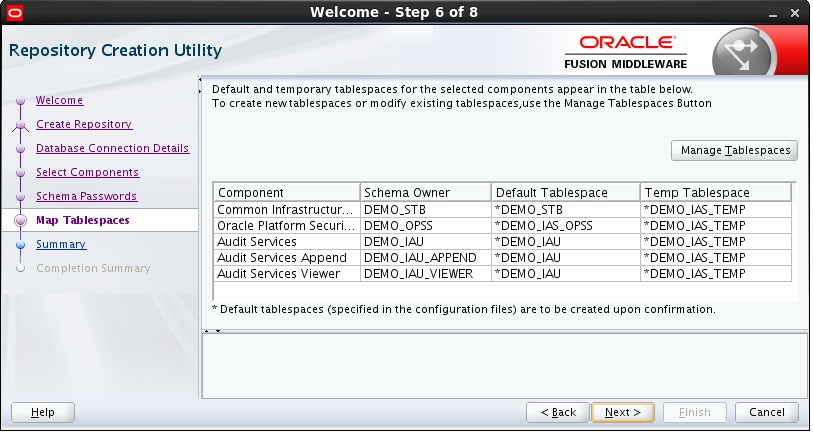Open temp tablespace for DEMO_IAU_APPEND row
The height and width of the screenshot is (433, 813).
pos(716,258)
